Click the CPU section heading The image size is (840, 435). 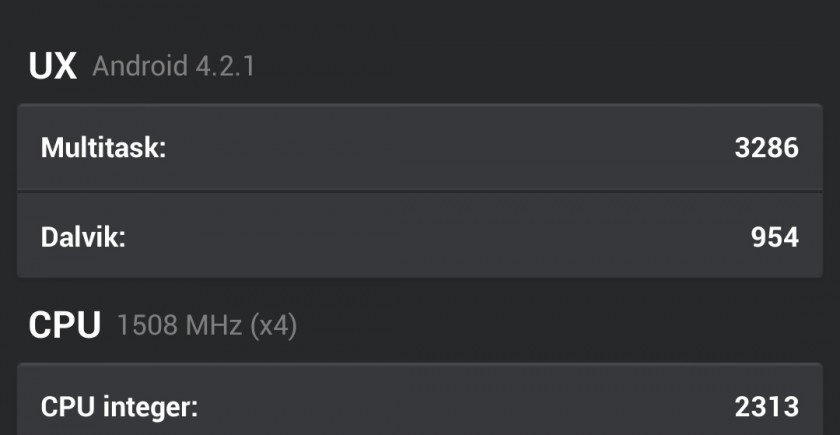(x=64, y=325)
